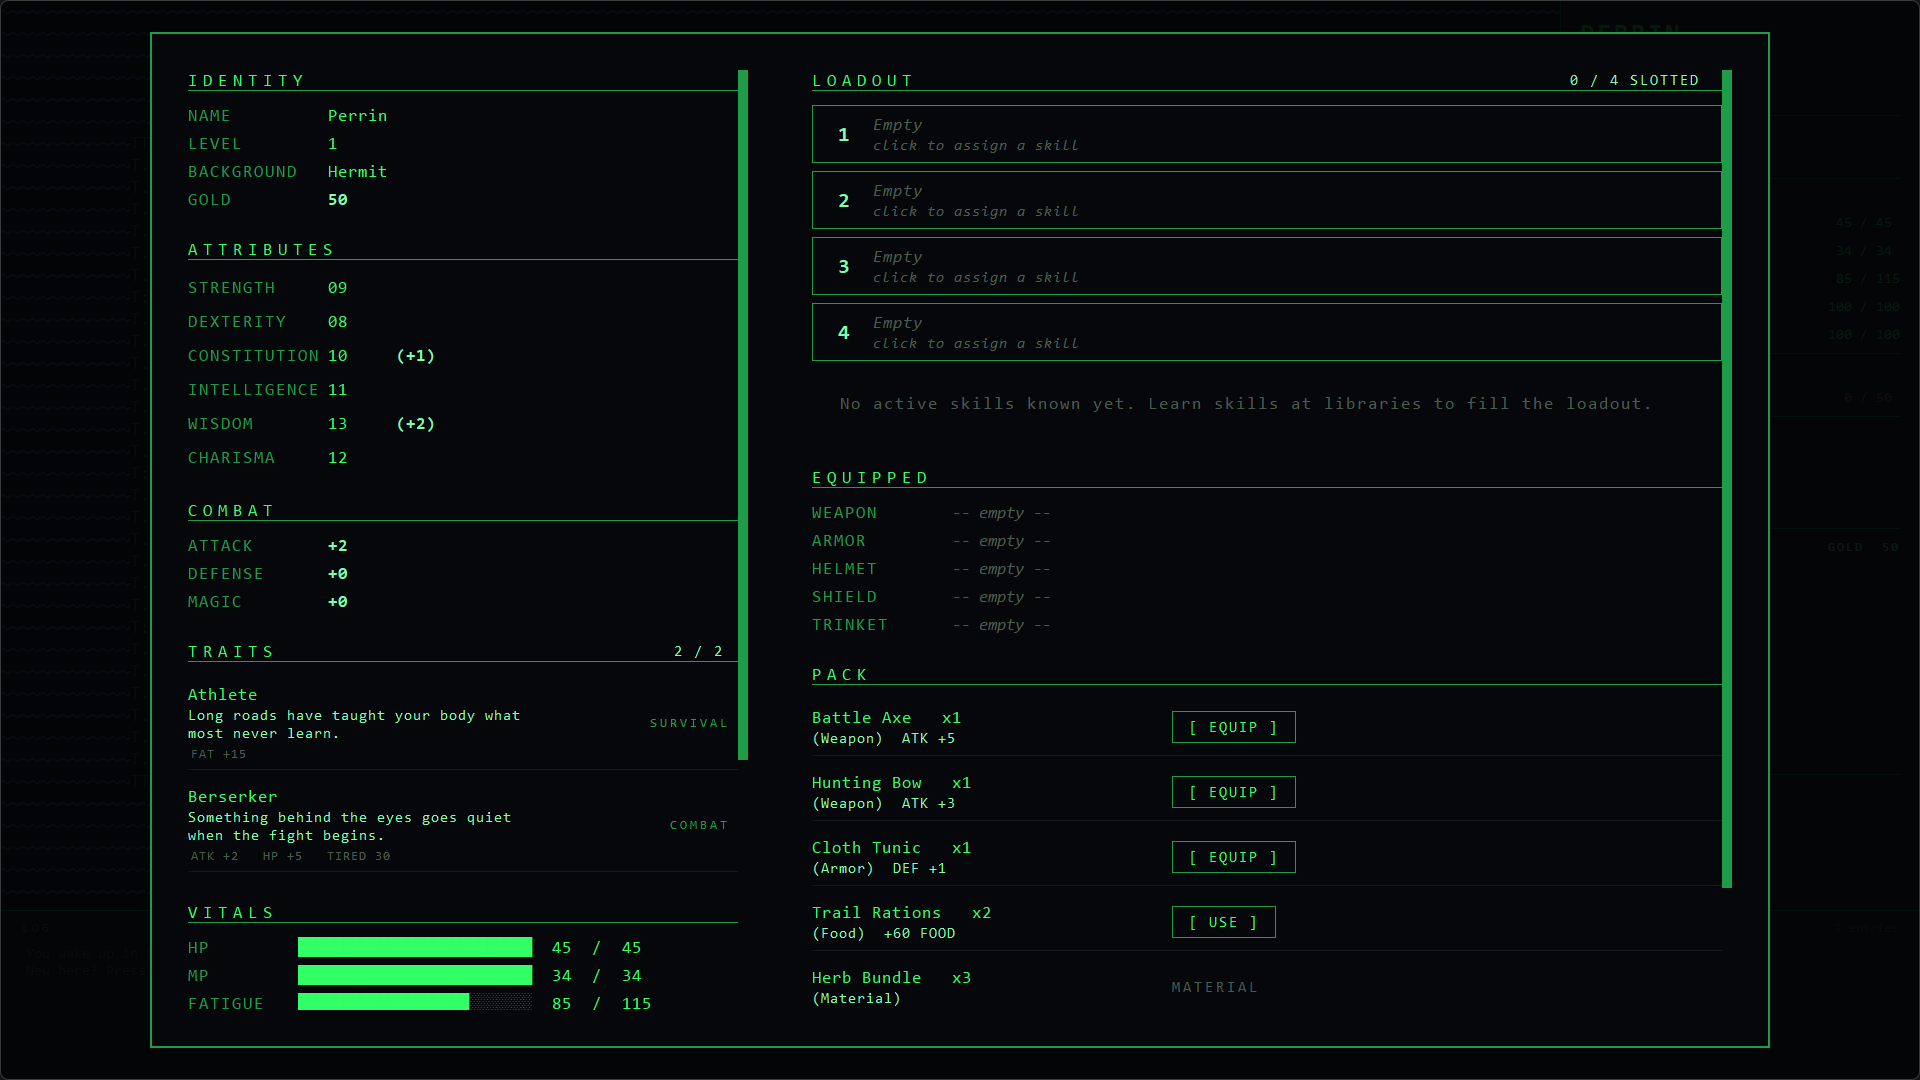
Task: Click the level value 1
Action: pyautogui.click(x=333, y=144)
